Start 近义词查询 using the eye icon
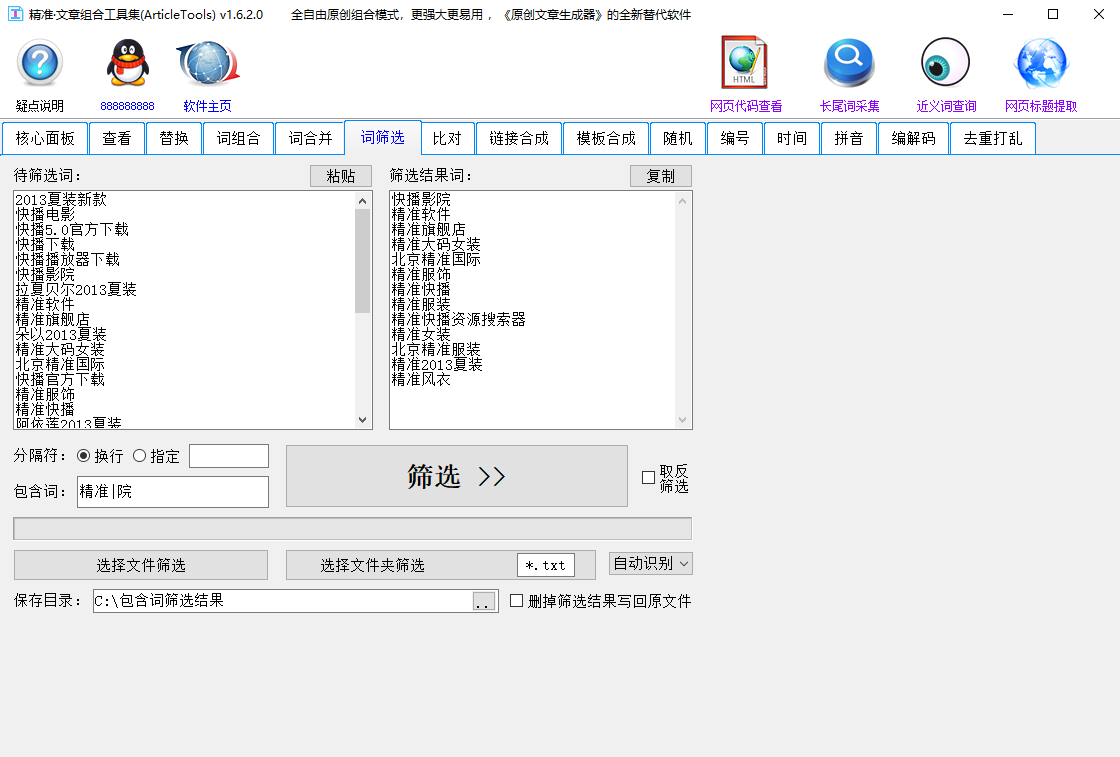 pyautogui.click(x=944, y=63)
